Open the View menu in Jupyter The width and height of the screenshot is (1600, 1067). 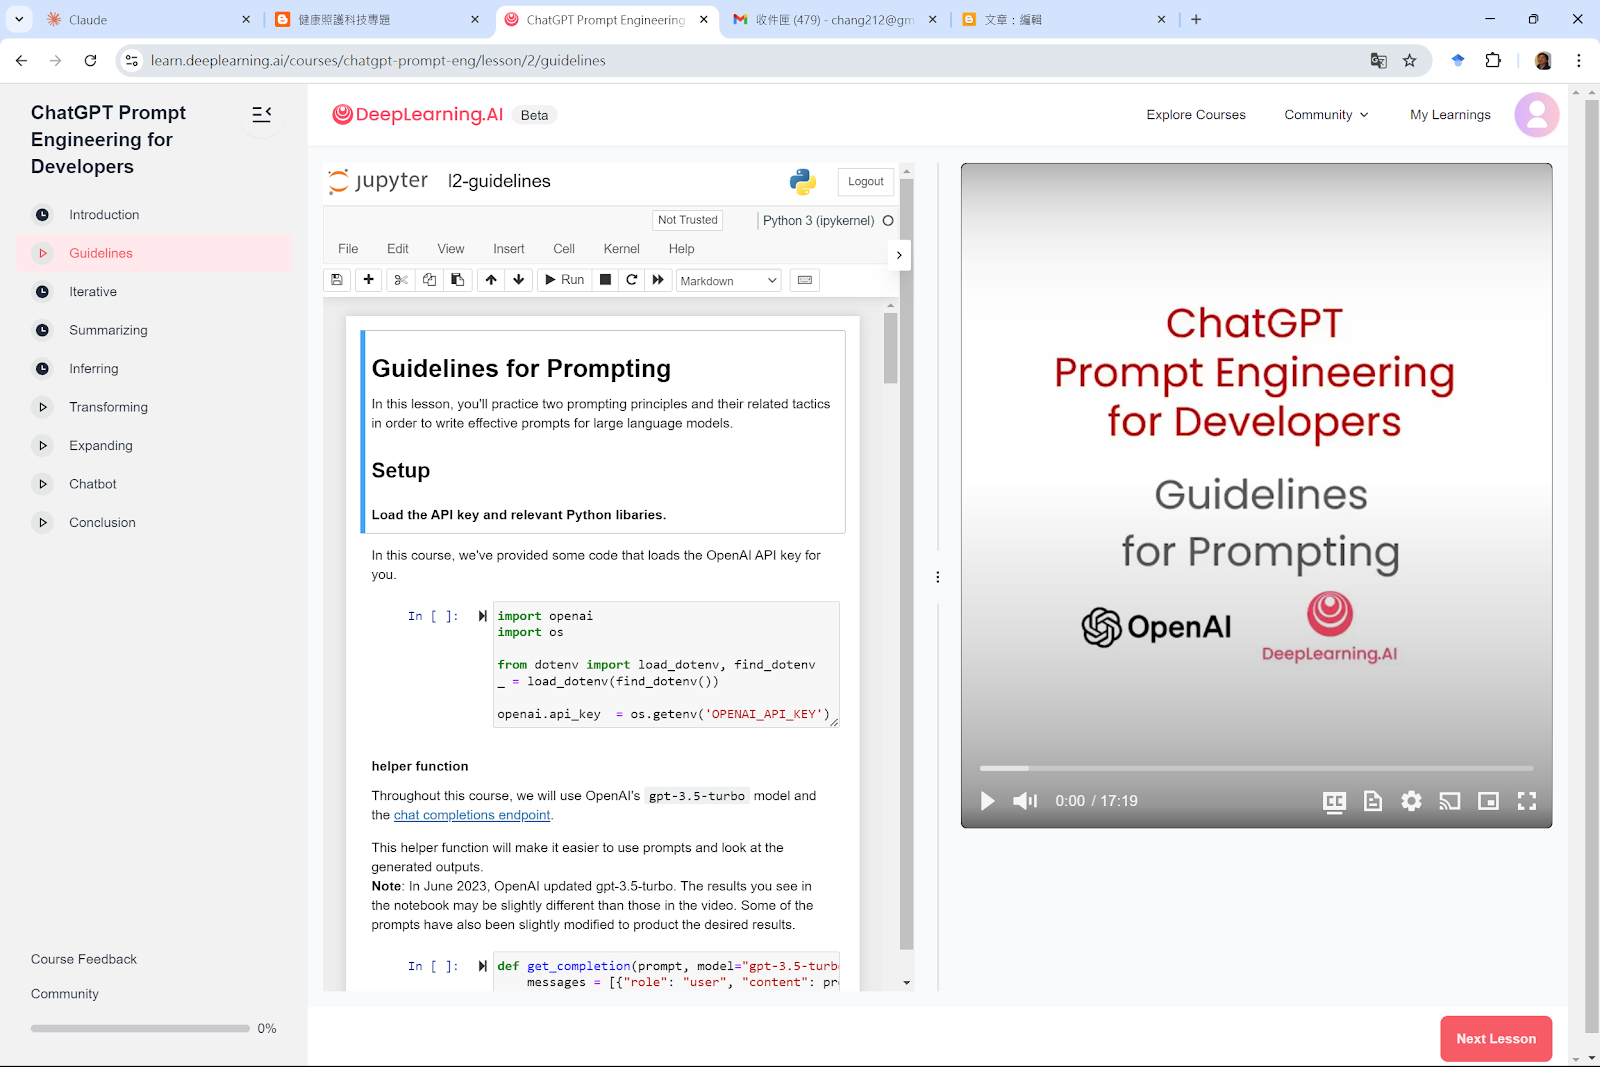451,249
